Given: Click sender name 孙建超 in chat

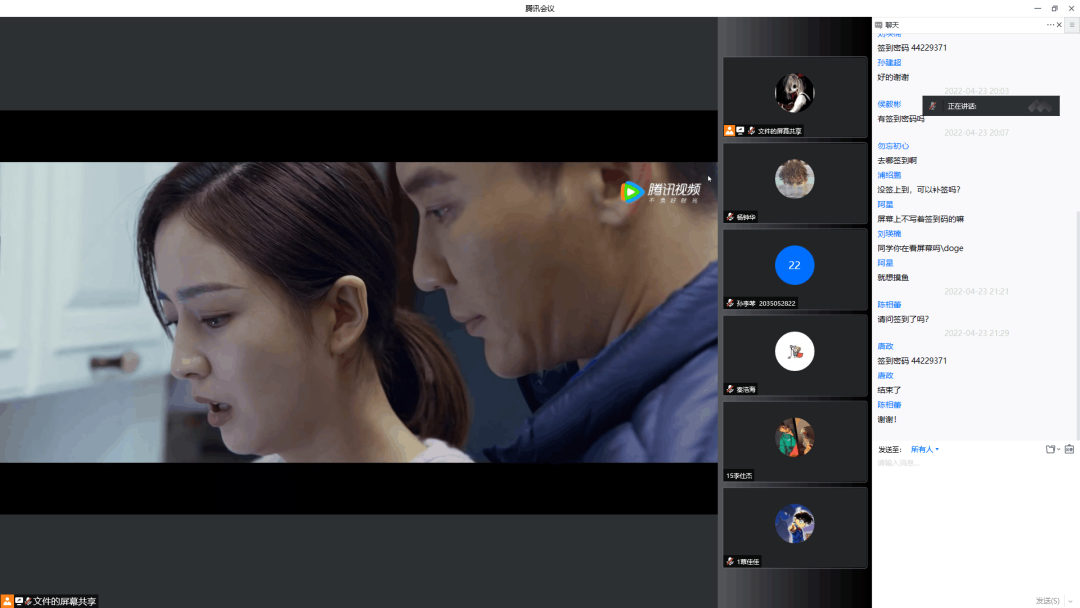Looking at the screenshot, I should (889, 63).
